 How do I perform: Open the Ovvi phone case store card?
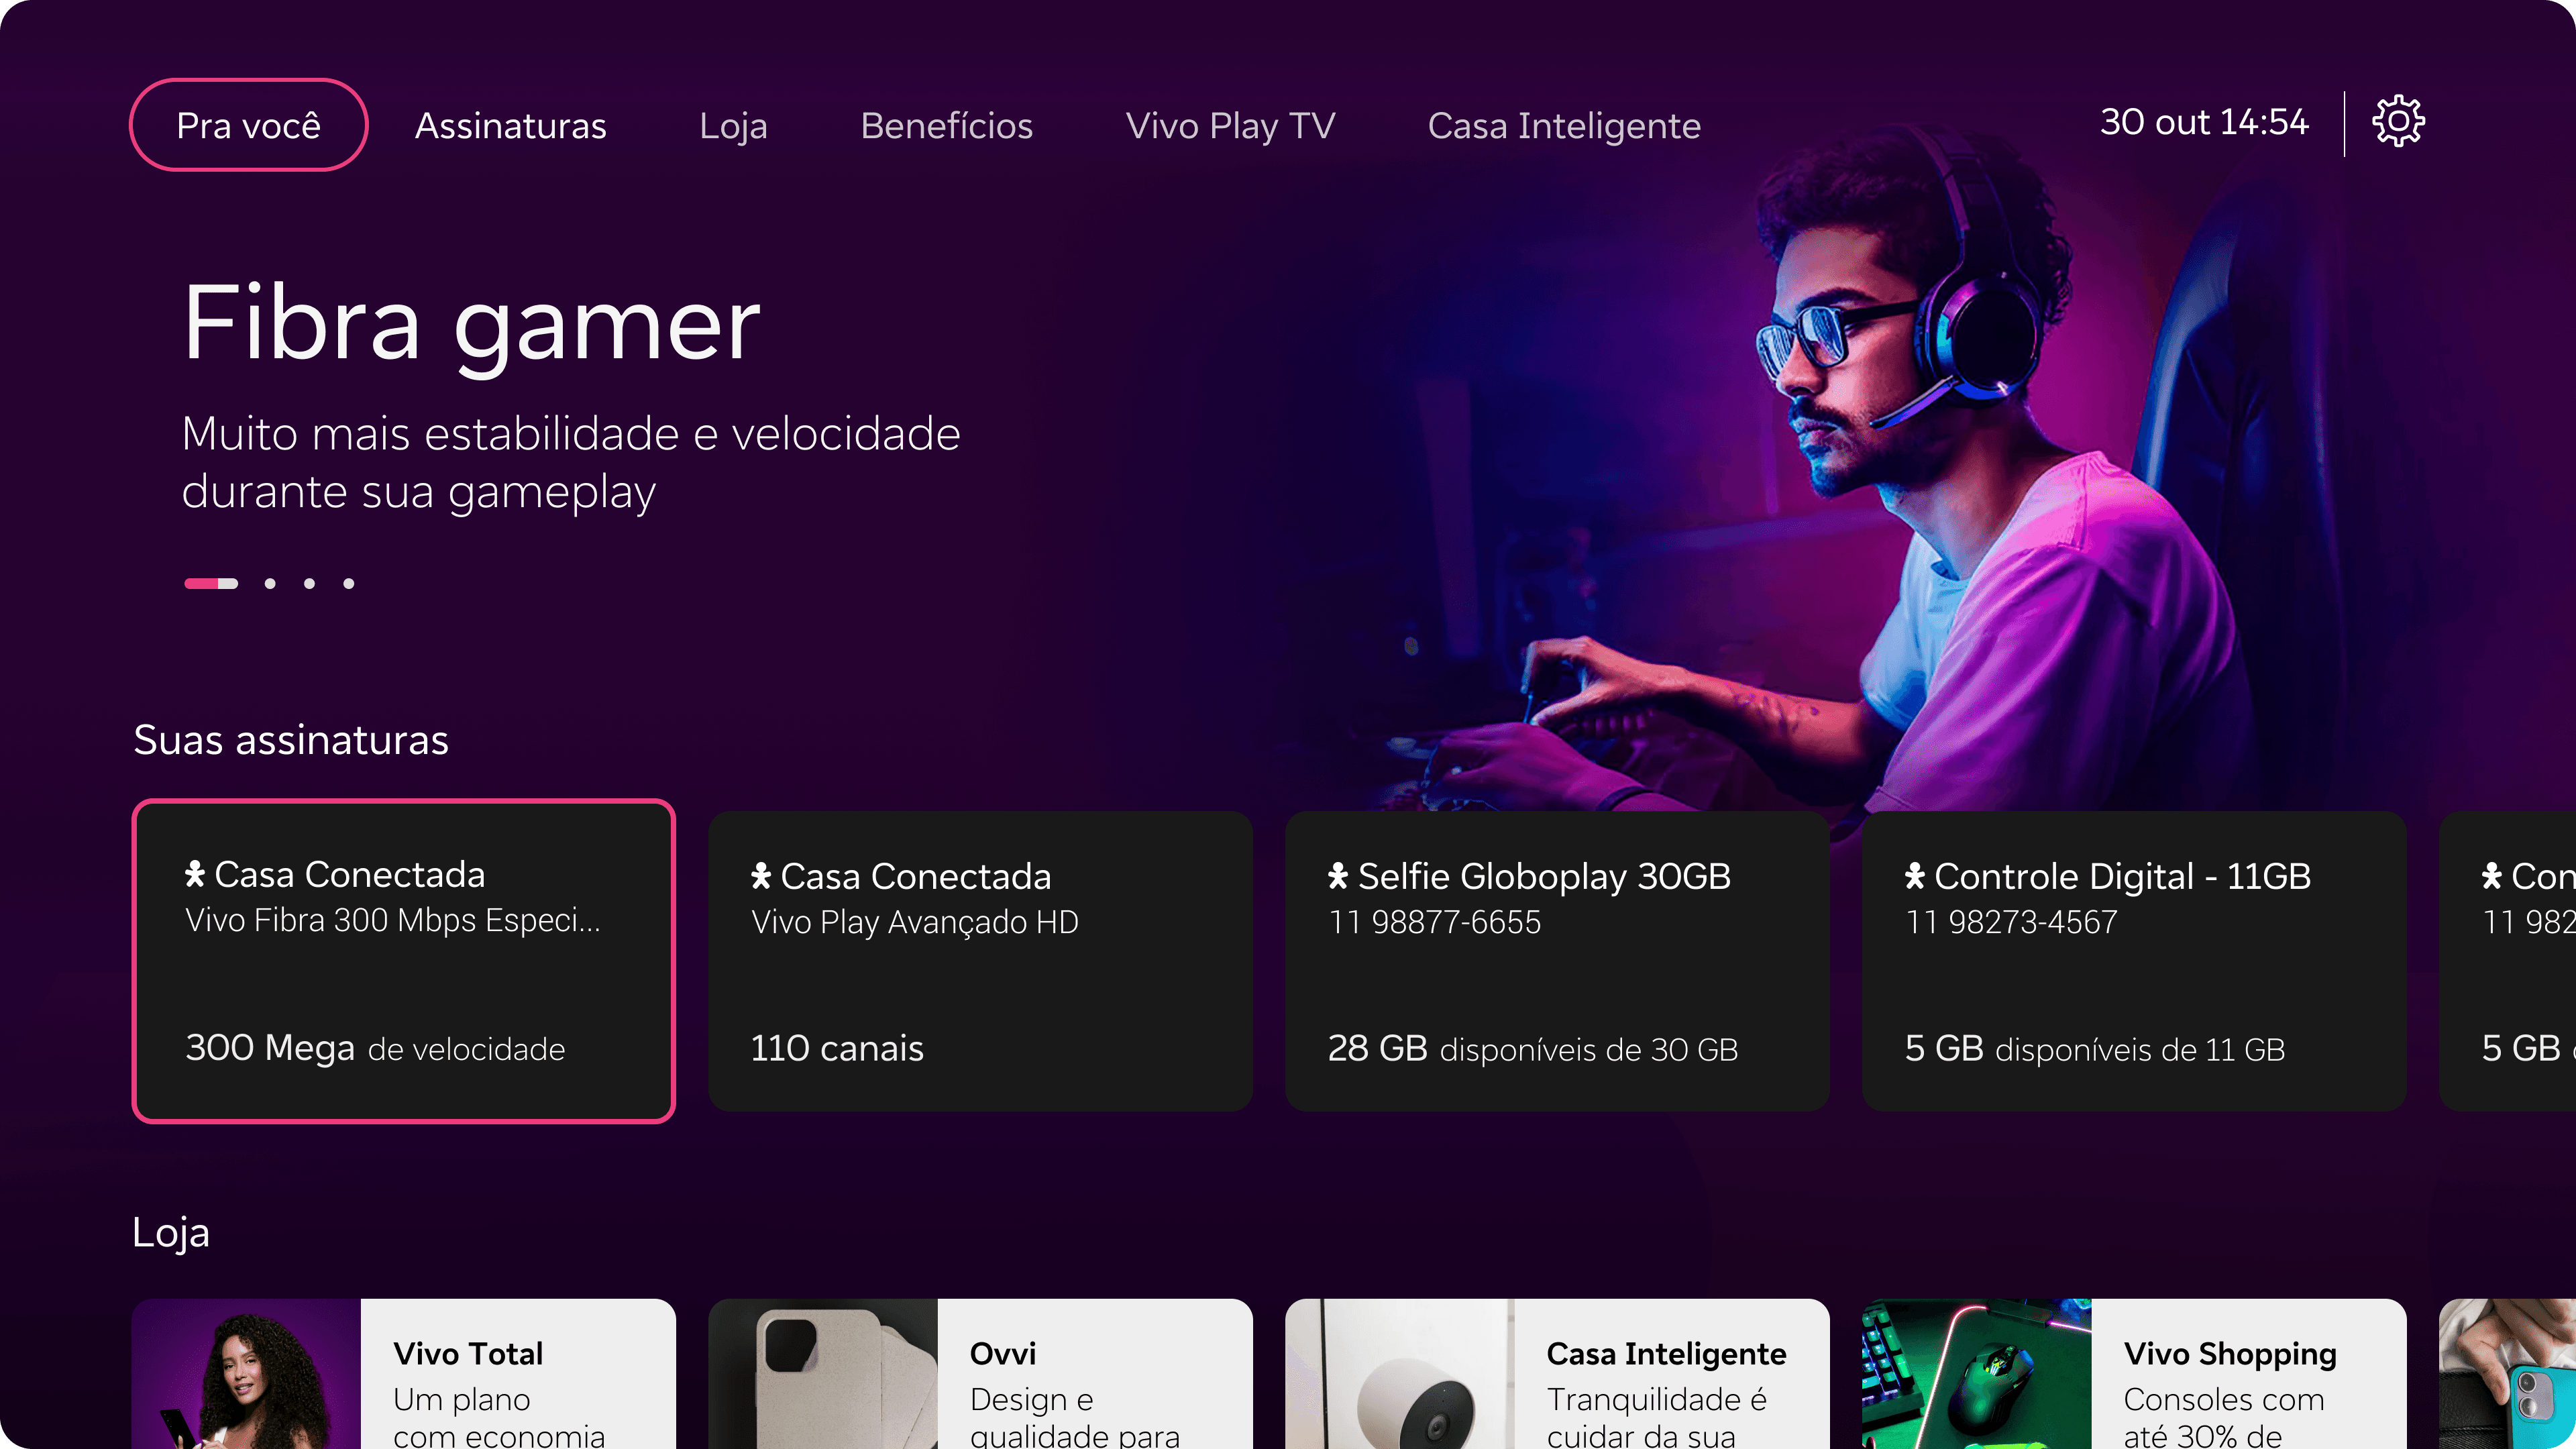(x=980, y=1373)
